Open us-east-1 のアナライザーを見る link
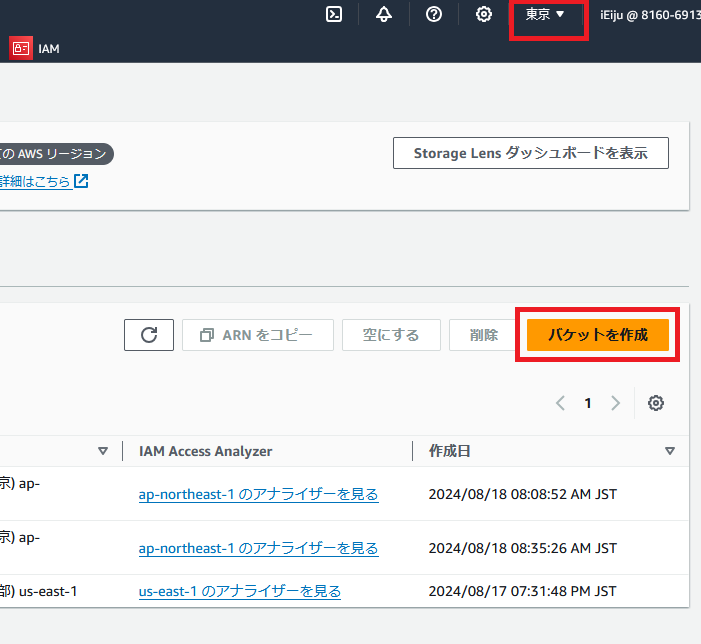The width and height of the screenshot is (701, 644). coord(240,591)
